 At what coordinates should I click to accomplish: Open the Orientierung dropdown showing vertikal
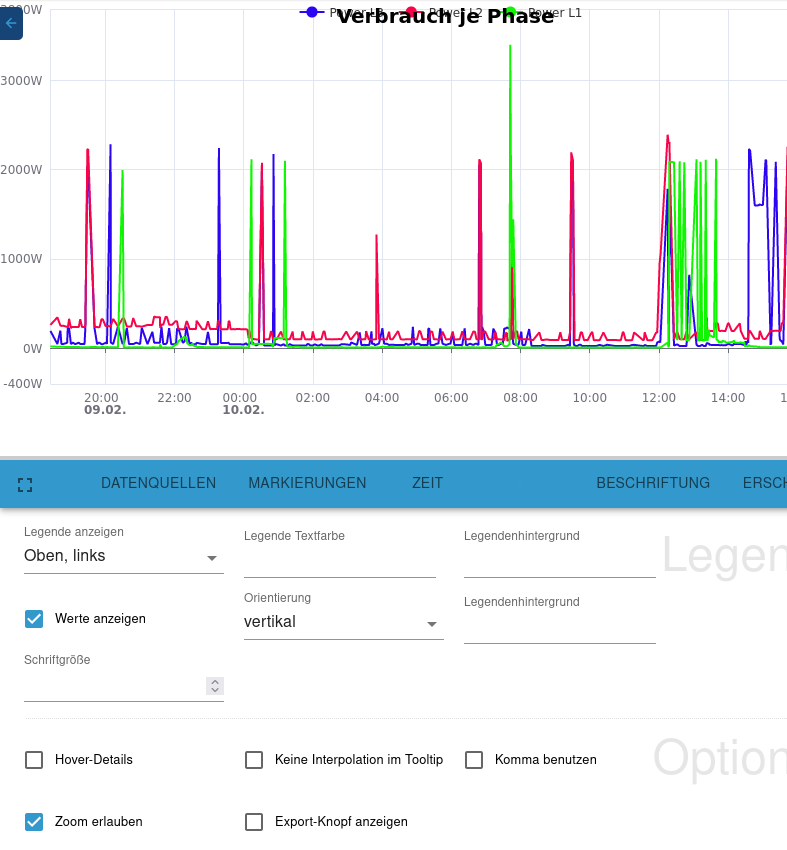click(x=344, y=622)
